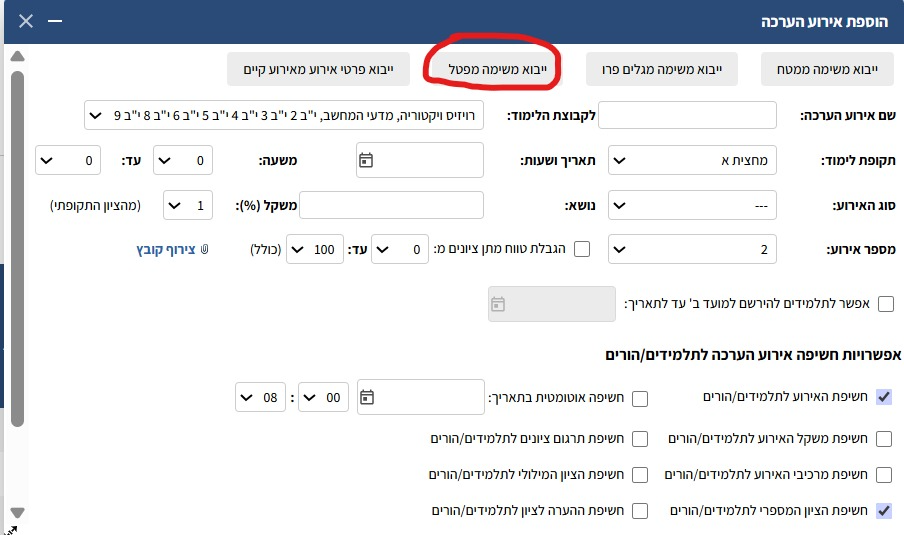Open grade range maximum dropdown showing 100

click(315, 249)
